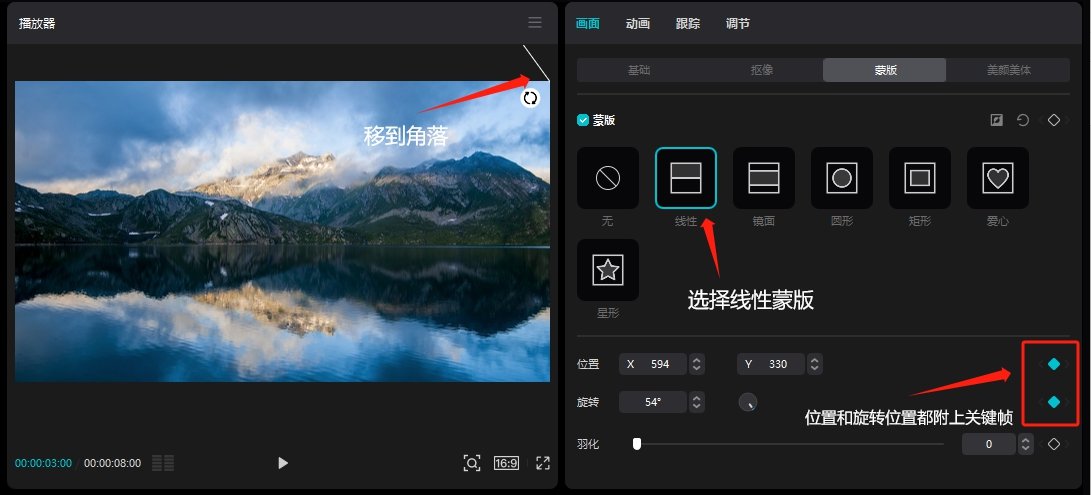Click total duration 00:00:08:00
Image resolution: width=1091 pixels, height=495 pixels.
[112, 463]
